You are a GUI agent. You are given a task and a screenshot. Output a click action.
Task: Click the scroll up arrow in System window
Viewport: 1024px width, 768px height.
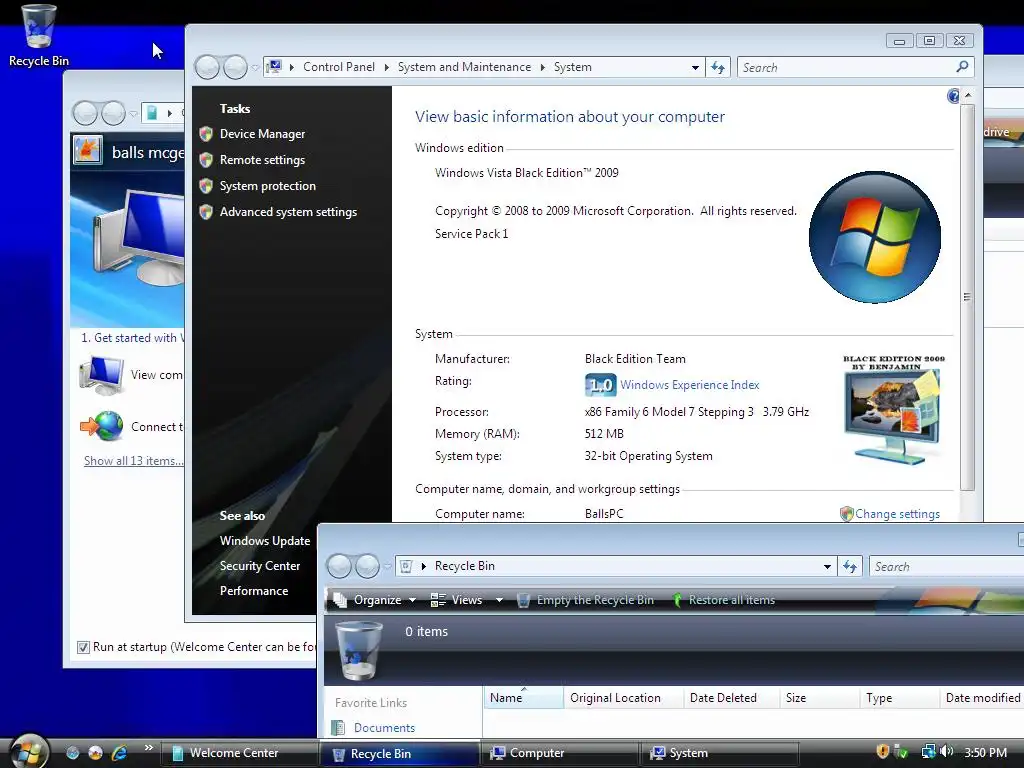[968, 95]
